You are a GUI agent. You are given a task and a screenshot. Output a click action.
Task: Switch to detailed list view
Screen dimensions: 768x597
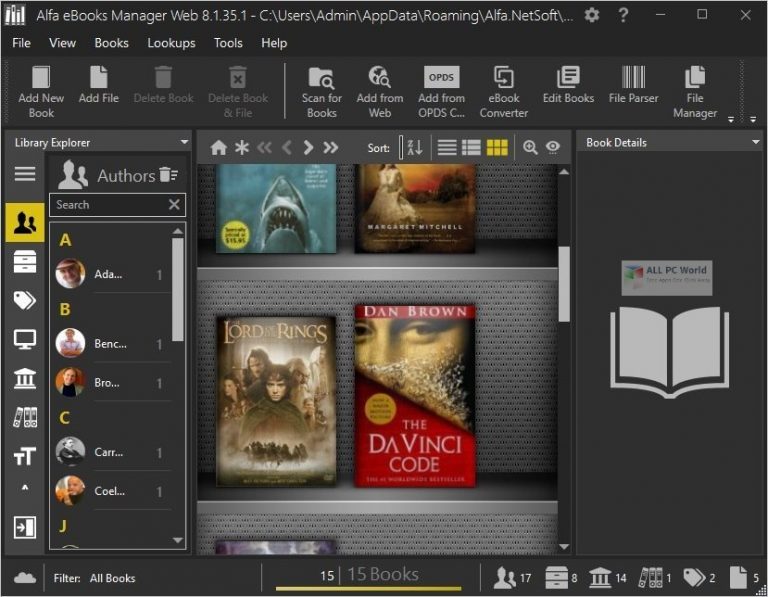[x=471, y=147]
